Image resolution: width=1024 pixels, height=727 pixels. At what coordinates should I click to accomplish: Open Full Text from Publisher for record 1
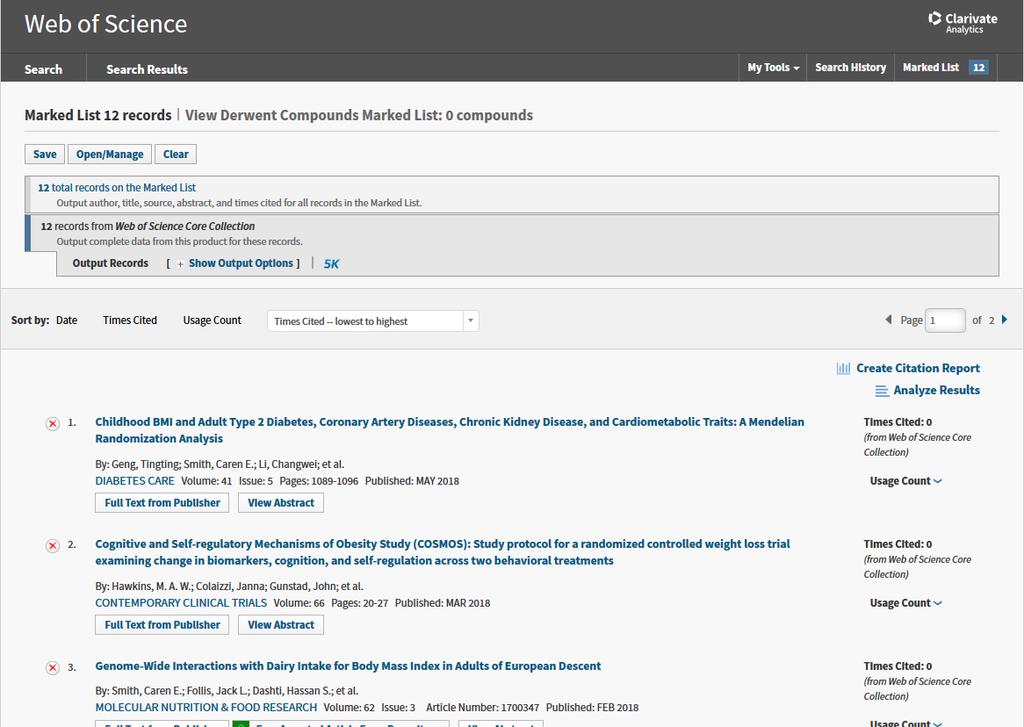[x=162, y=503]
